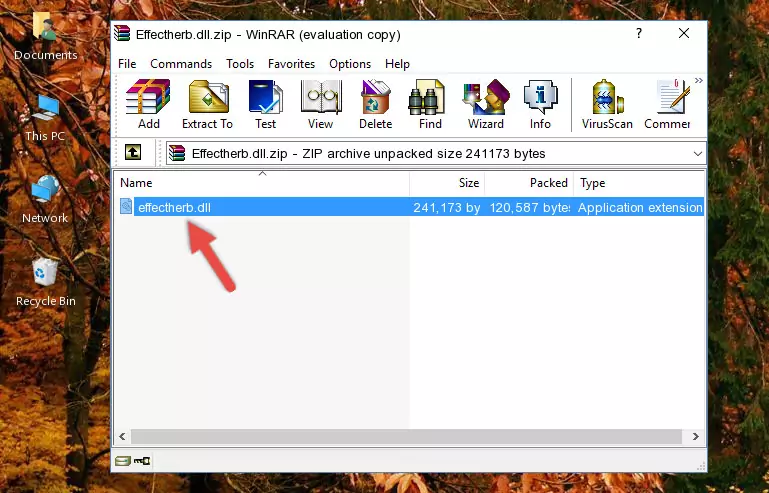Click the horizontal scrollbar right arrow

coord(695,436)
